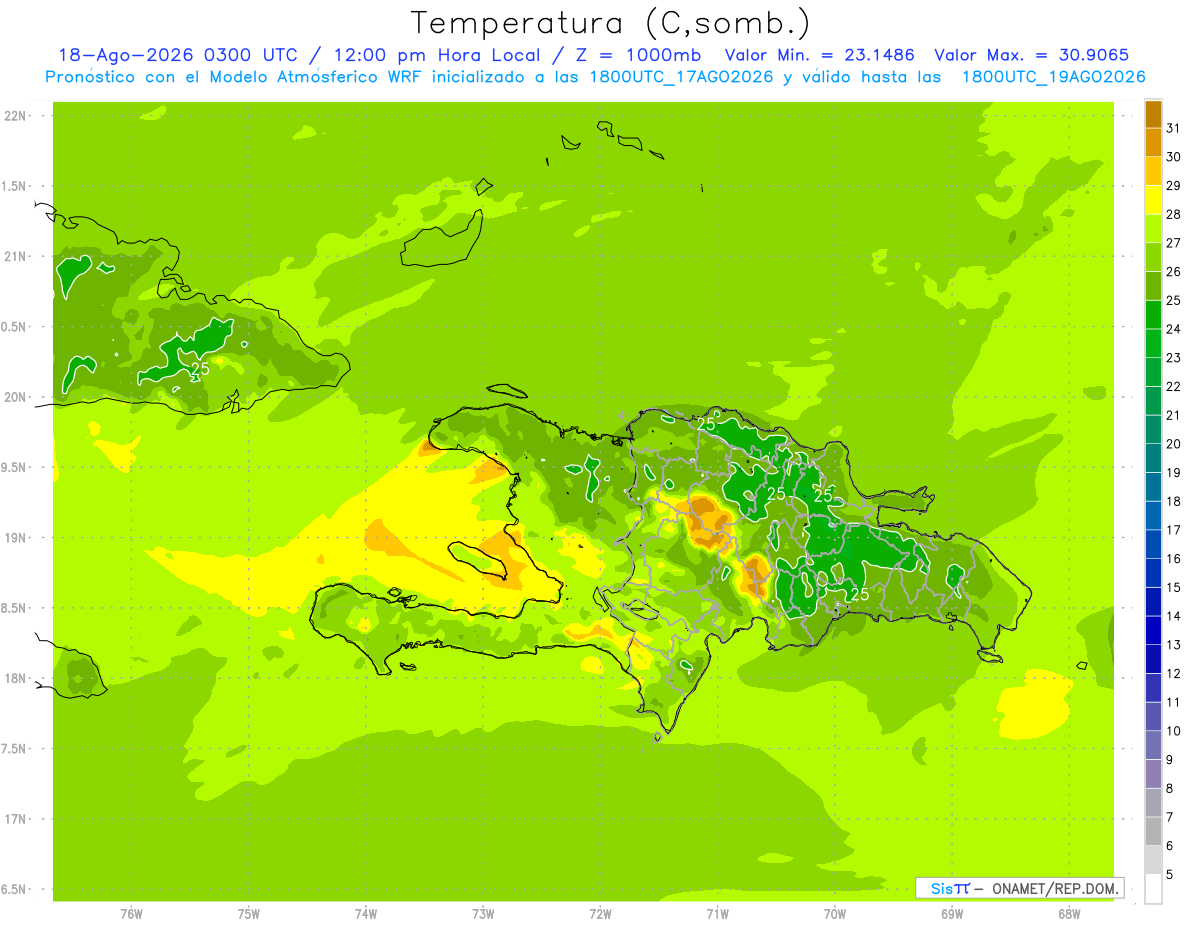
Task: Select the legend color between 27 and 28
Action: (x=1153, y=229)
